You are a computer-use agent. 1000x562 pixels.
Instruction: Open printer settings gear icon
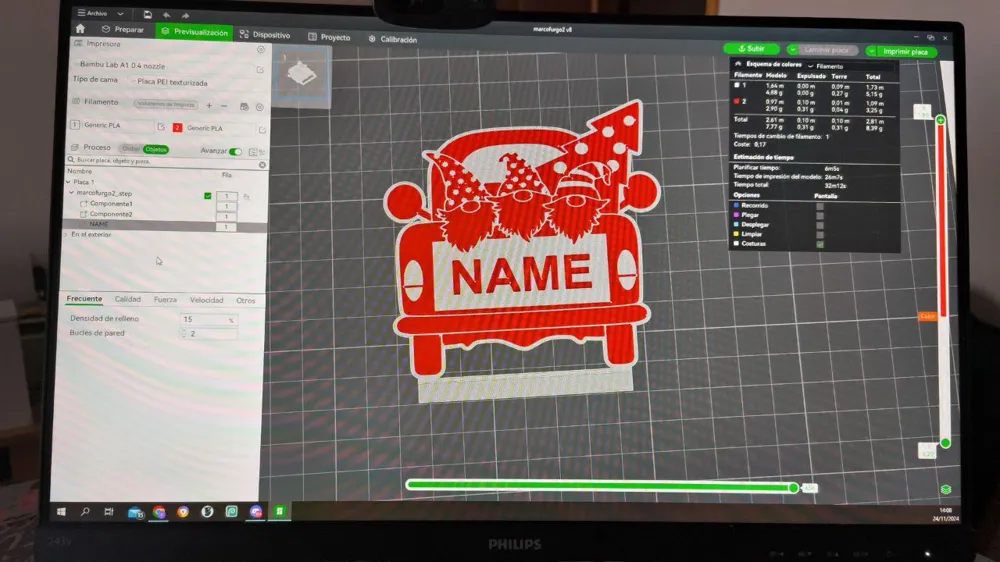[x=261, y=49]
